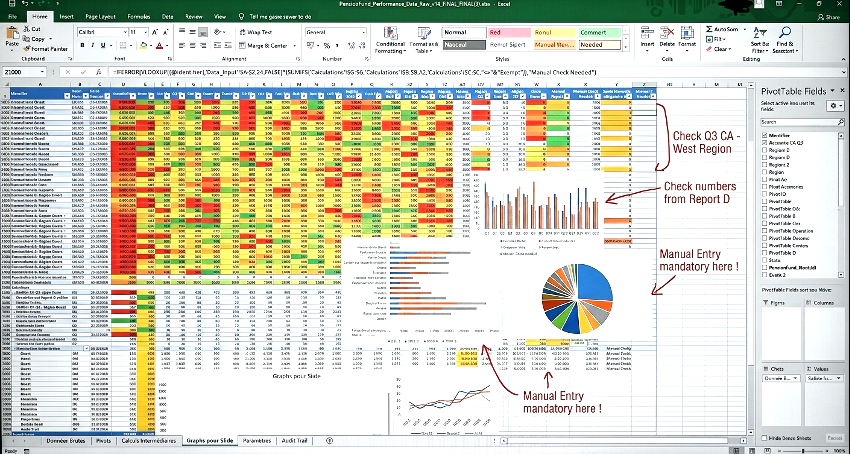The width and height of the screenshot is (850, 454).
Task: Expand the Merge & Center dropdown arrow
Action: 295,46
